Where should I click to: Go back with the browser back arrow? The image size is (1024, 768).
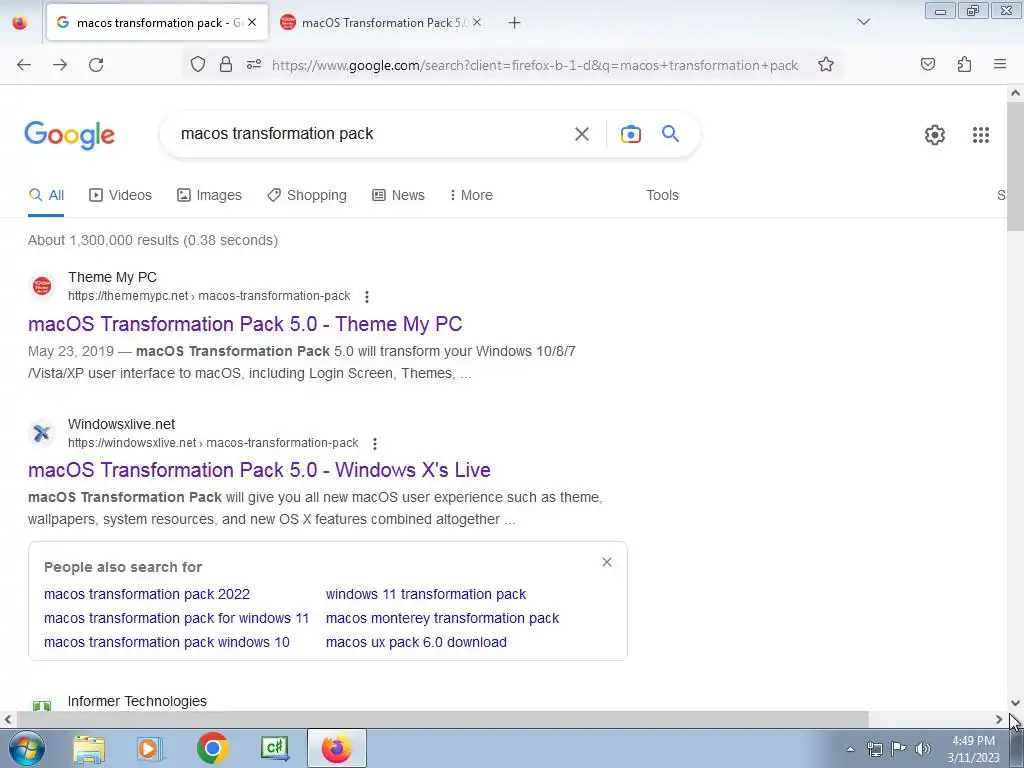pos(24,65)
